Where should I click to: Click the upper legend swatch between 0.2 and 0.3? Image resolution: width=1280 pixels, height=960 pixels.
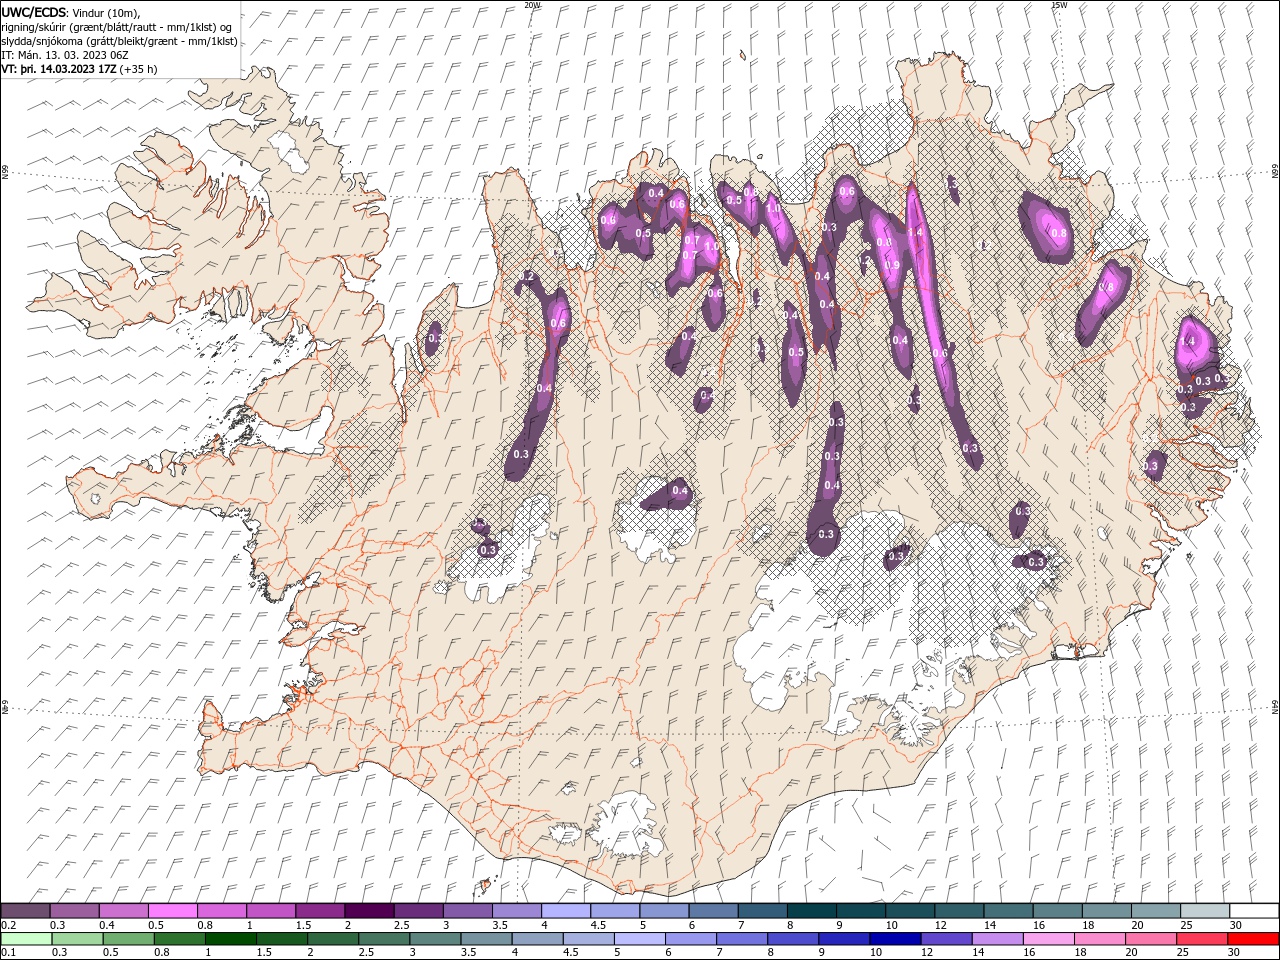click(x=26, y=911)
